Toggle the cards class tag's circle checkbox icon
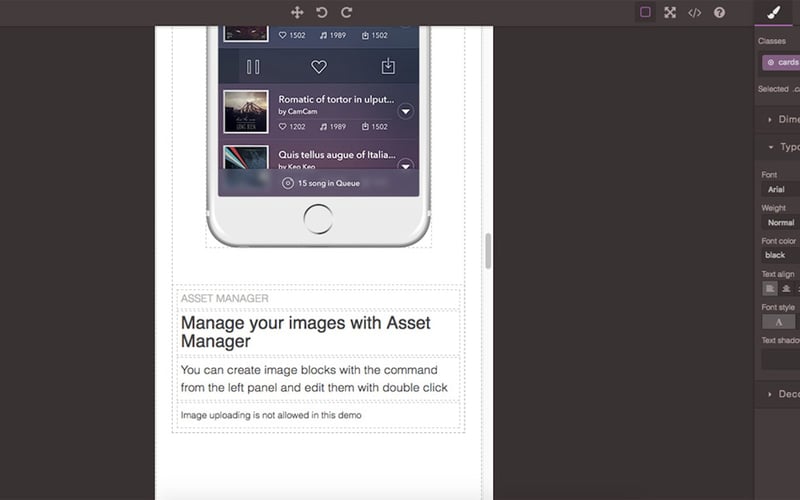The width and height of the screenshot is (800, 500). (771, 62)
